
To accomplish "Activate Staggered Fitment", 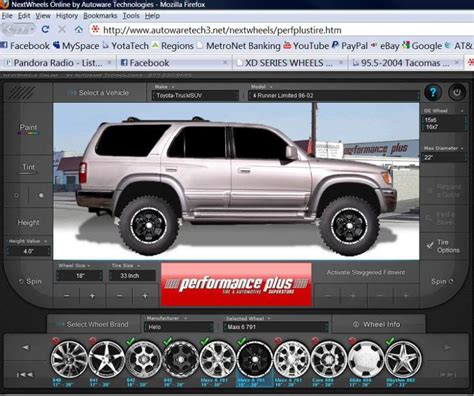I will pyautogui.click(x=366, y=272).
